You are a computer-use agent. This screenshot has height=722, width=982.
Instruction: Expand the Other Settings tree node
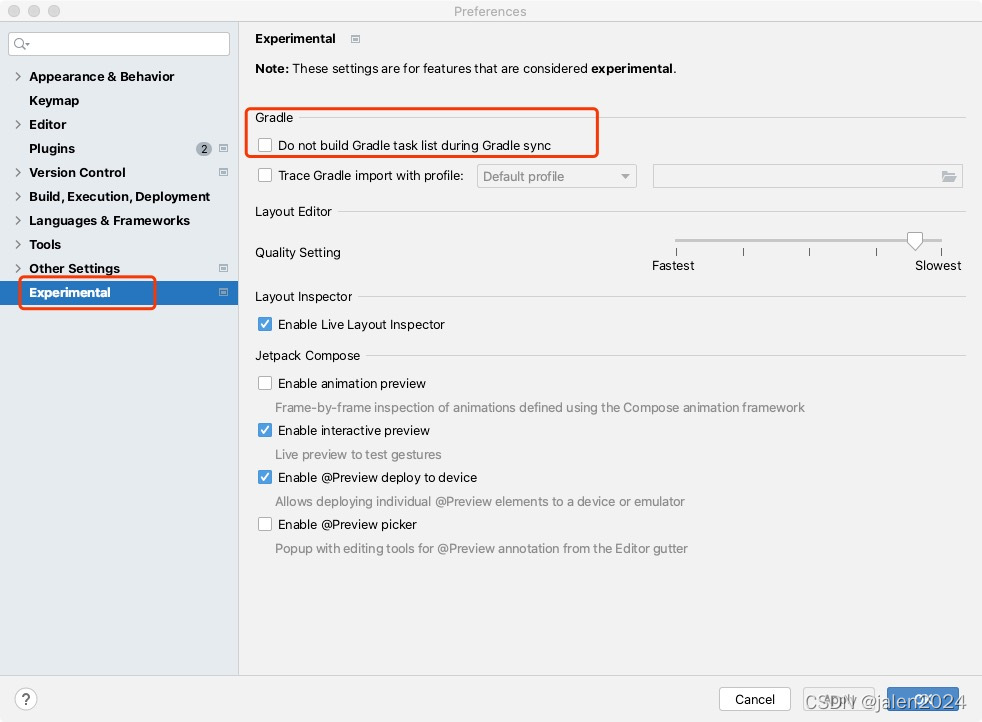[x=18, y=268]
